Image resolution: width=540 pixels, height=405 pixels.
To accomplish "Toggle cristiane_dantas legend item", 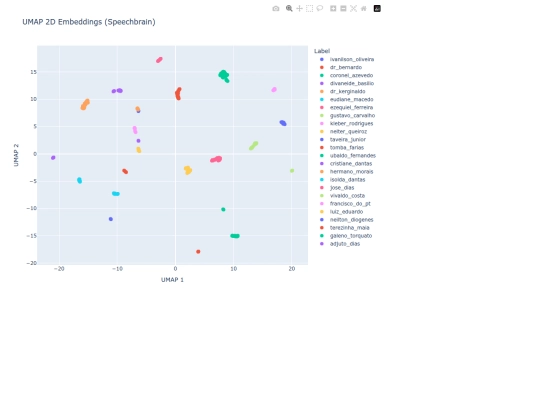I will (x=347, y=164).
